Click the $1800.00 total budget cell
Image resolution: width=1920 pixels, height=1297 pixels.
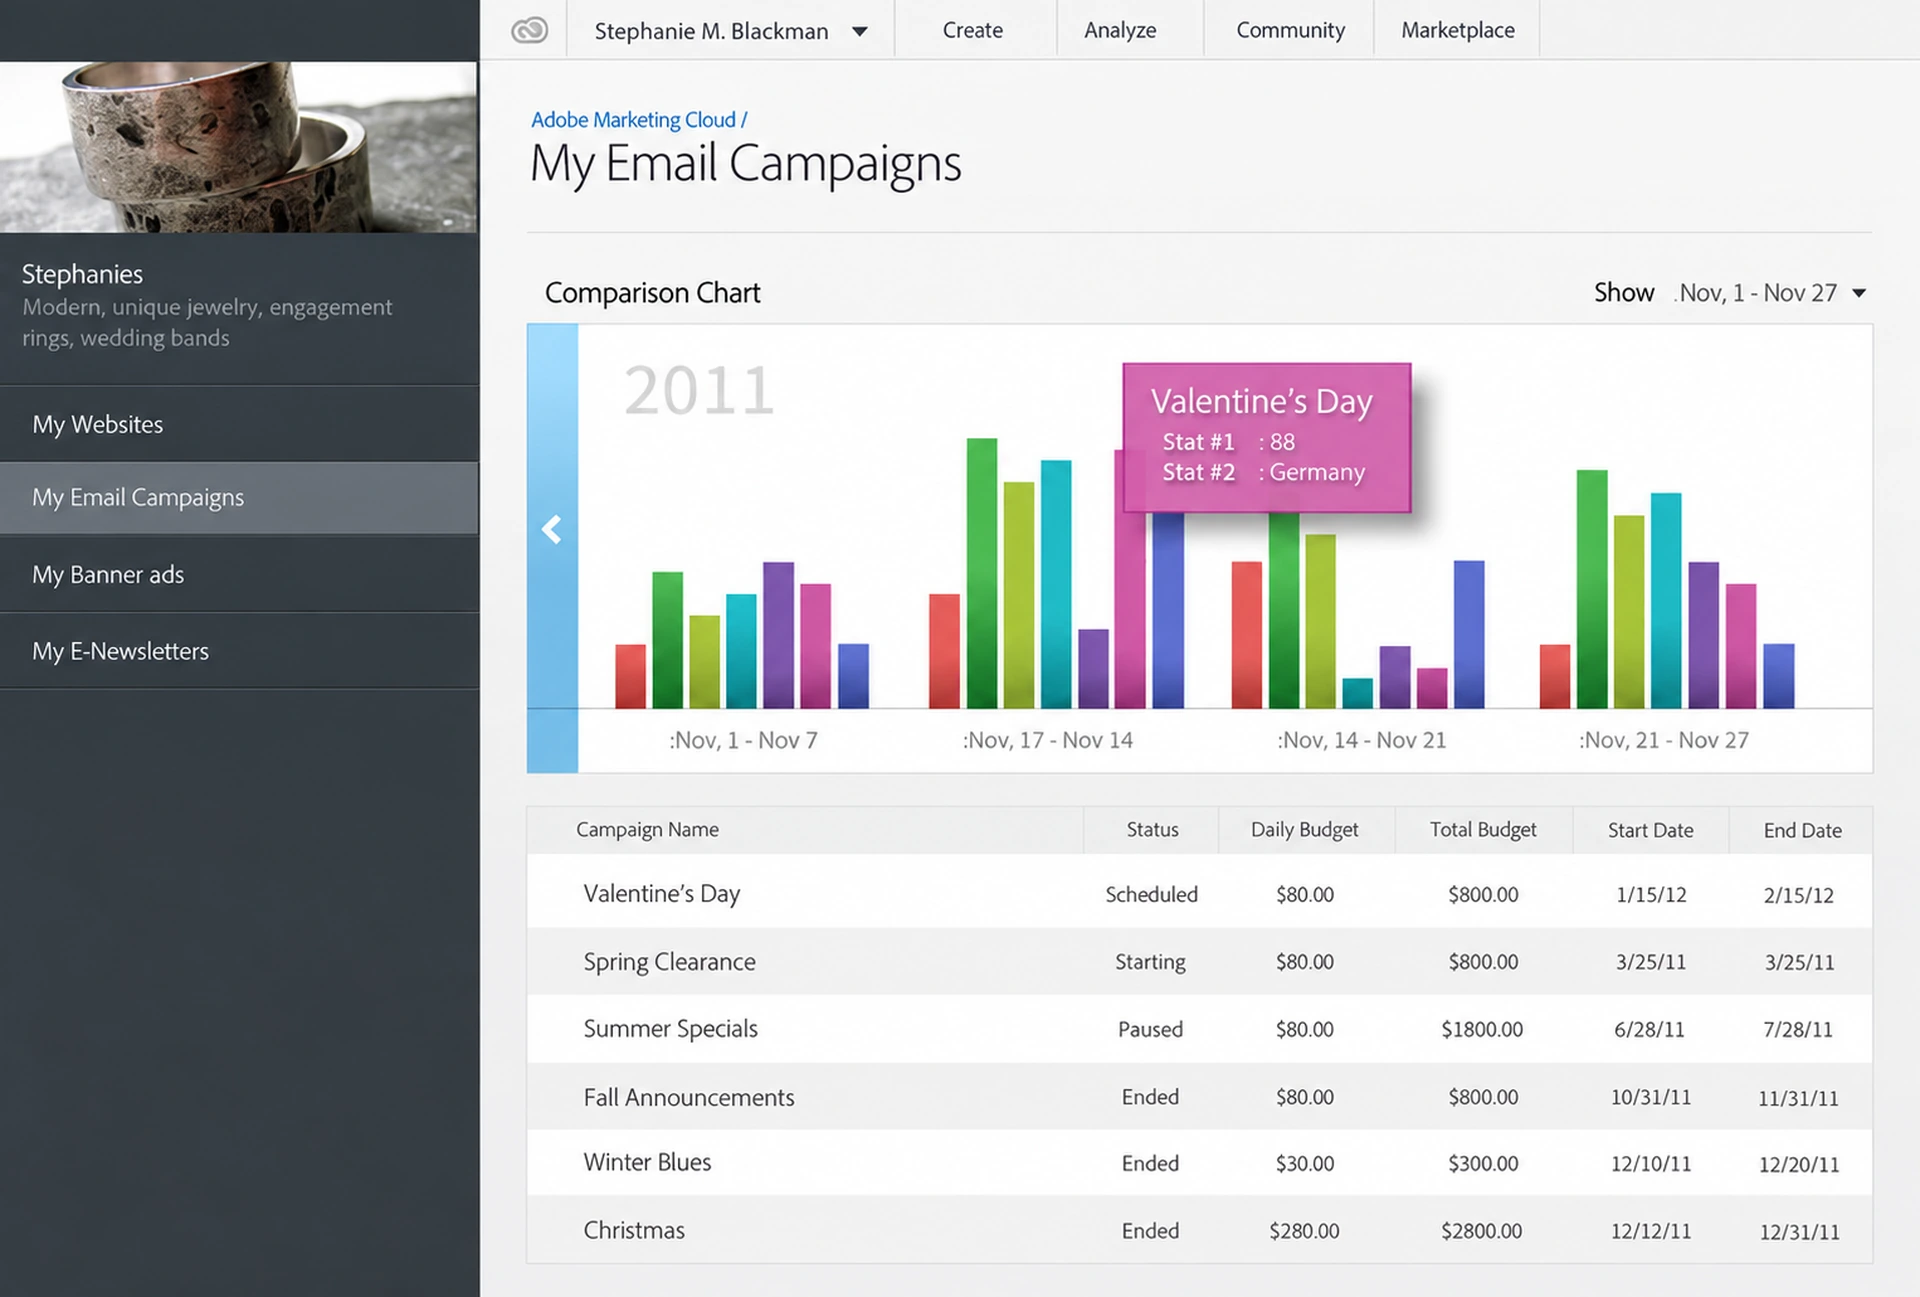point(1482,1029)
